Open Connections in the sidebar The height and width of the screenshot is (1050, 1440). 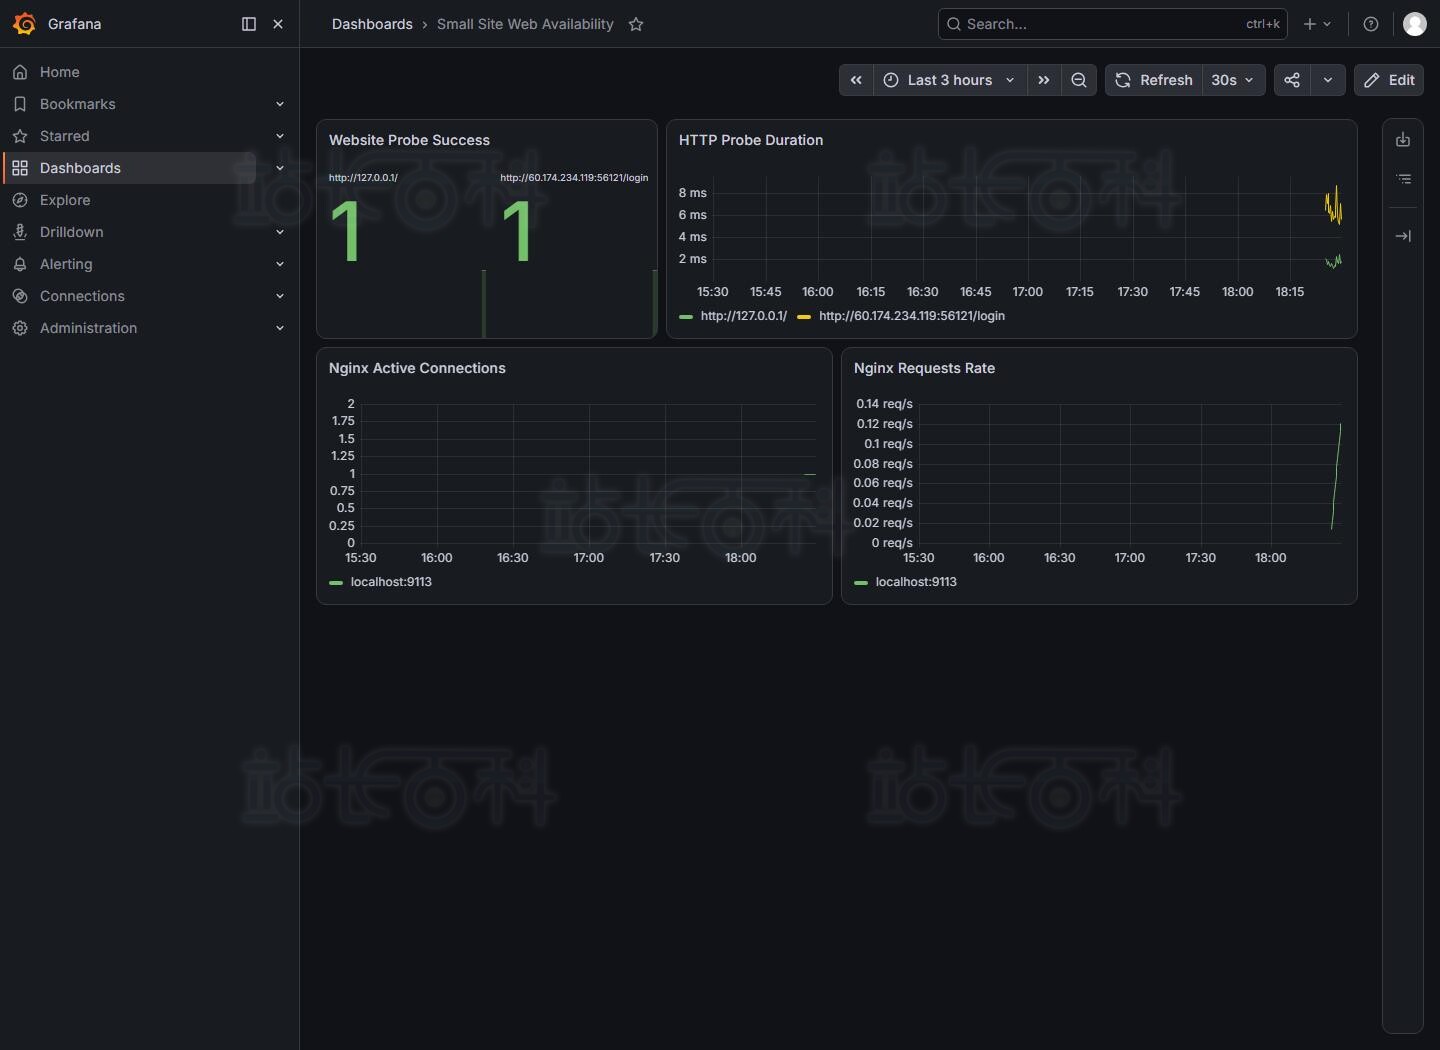[x=82, y=296]
